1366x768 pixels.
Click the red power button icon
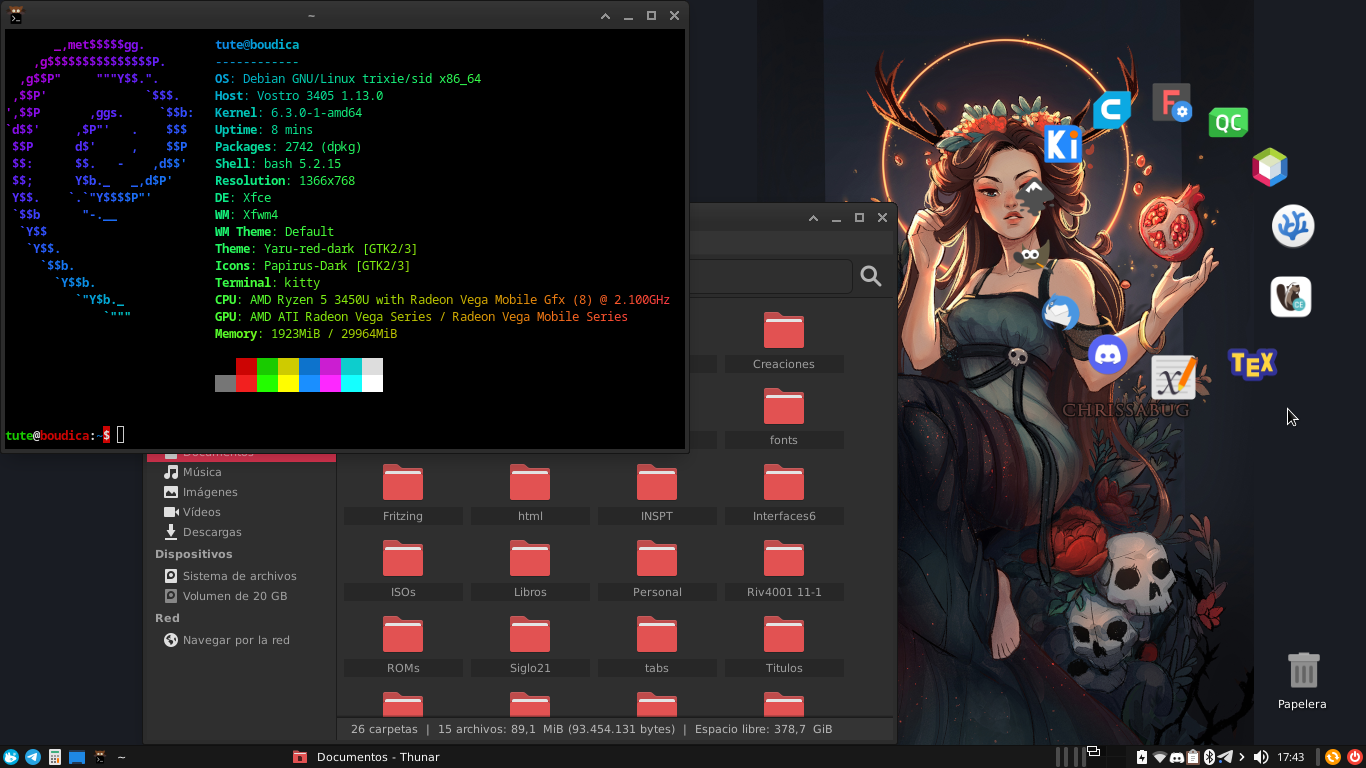coord(1355,757)
